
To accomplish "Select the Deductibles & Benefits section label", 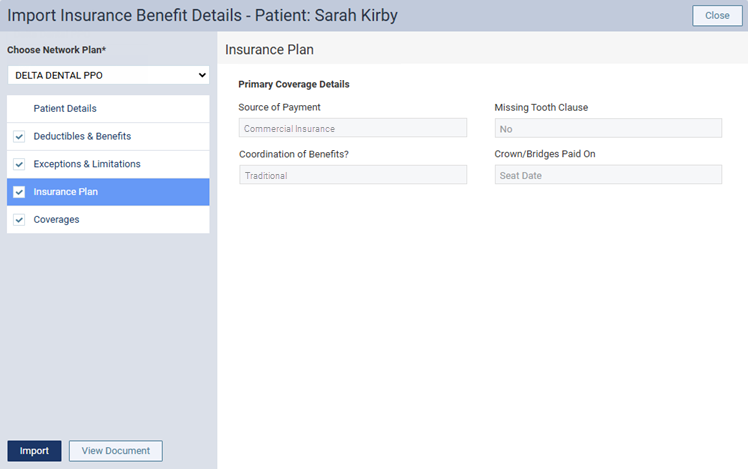I will [x=82, y=136].
